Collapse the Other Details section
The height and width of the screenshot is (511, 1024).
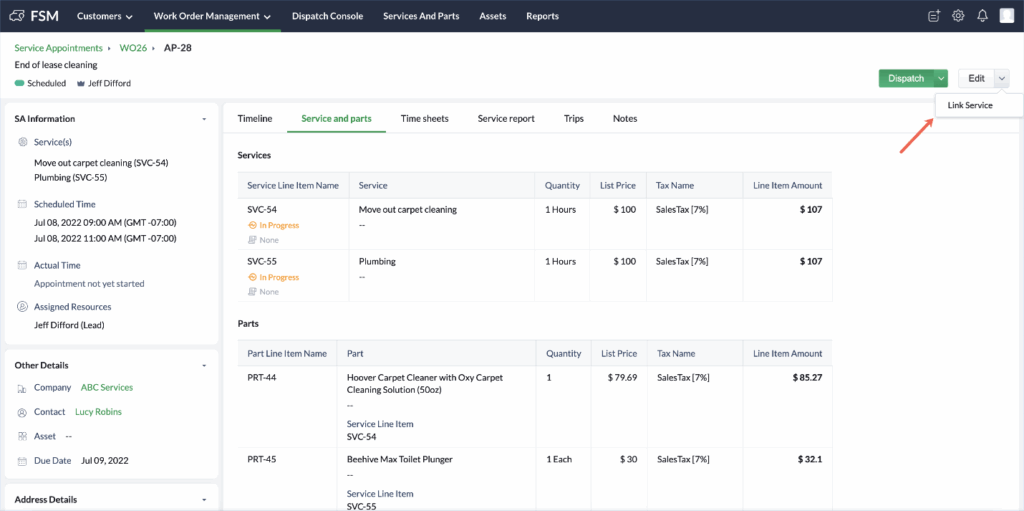204,366
